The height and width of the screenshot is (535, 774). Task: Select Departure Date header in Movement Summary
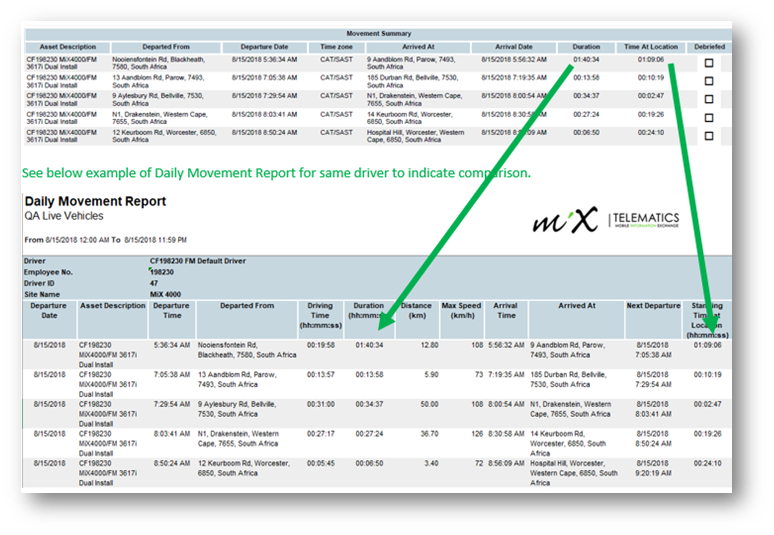tap(264, 47)
